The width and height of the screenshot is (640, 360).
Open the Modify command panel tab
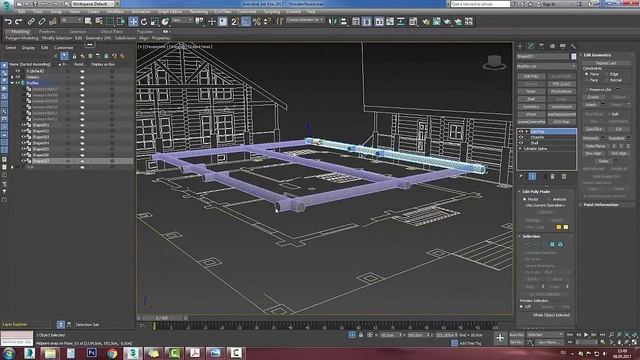(531, 46)
